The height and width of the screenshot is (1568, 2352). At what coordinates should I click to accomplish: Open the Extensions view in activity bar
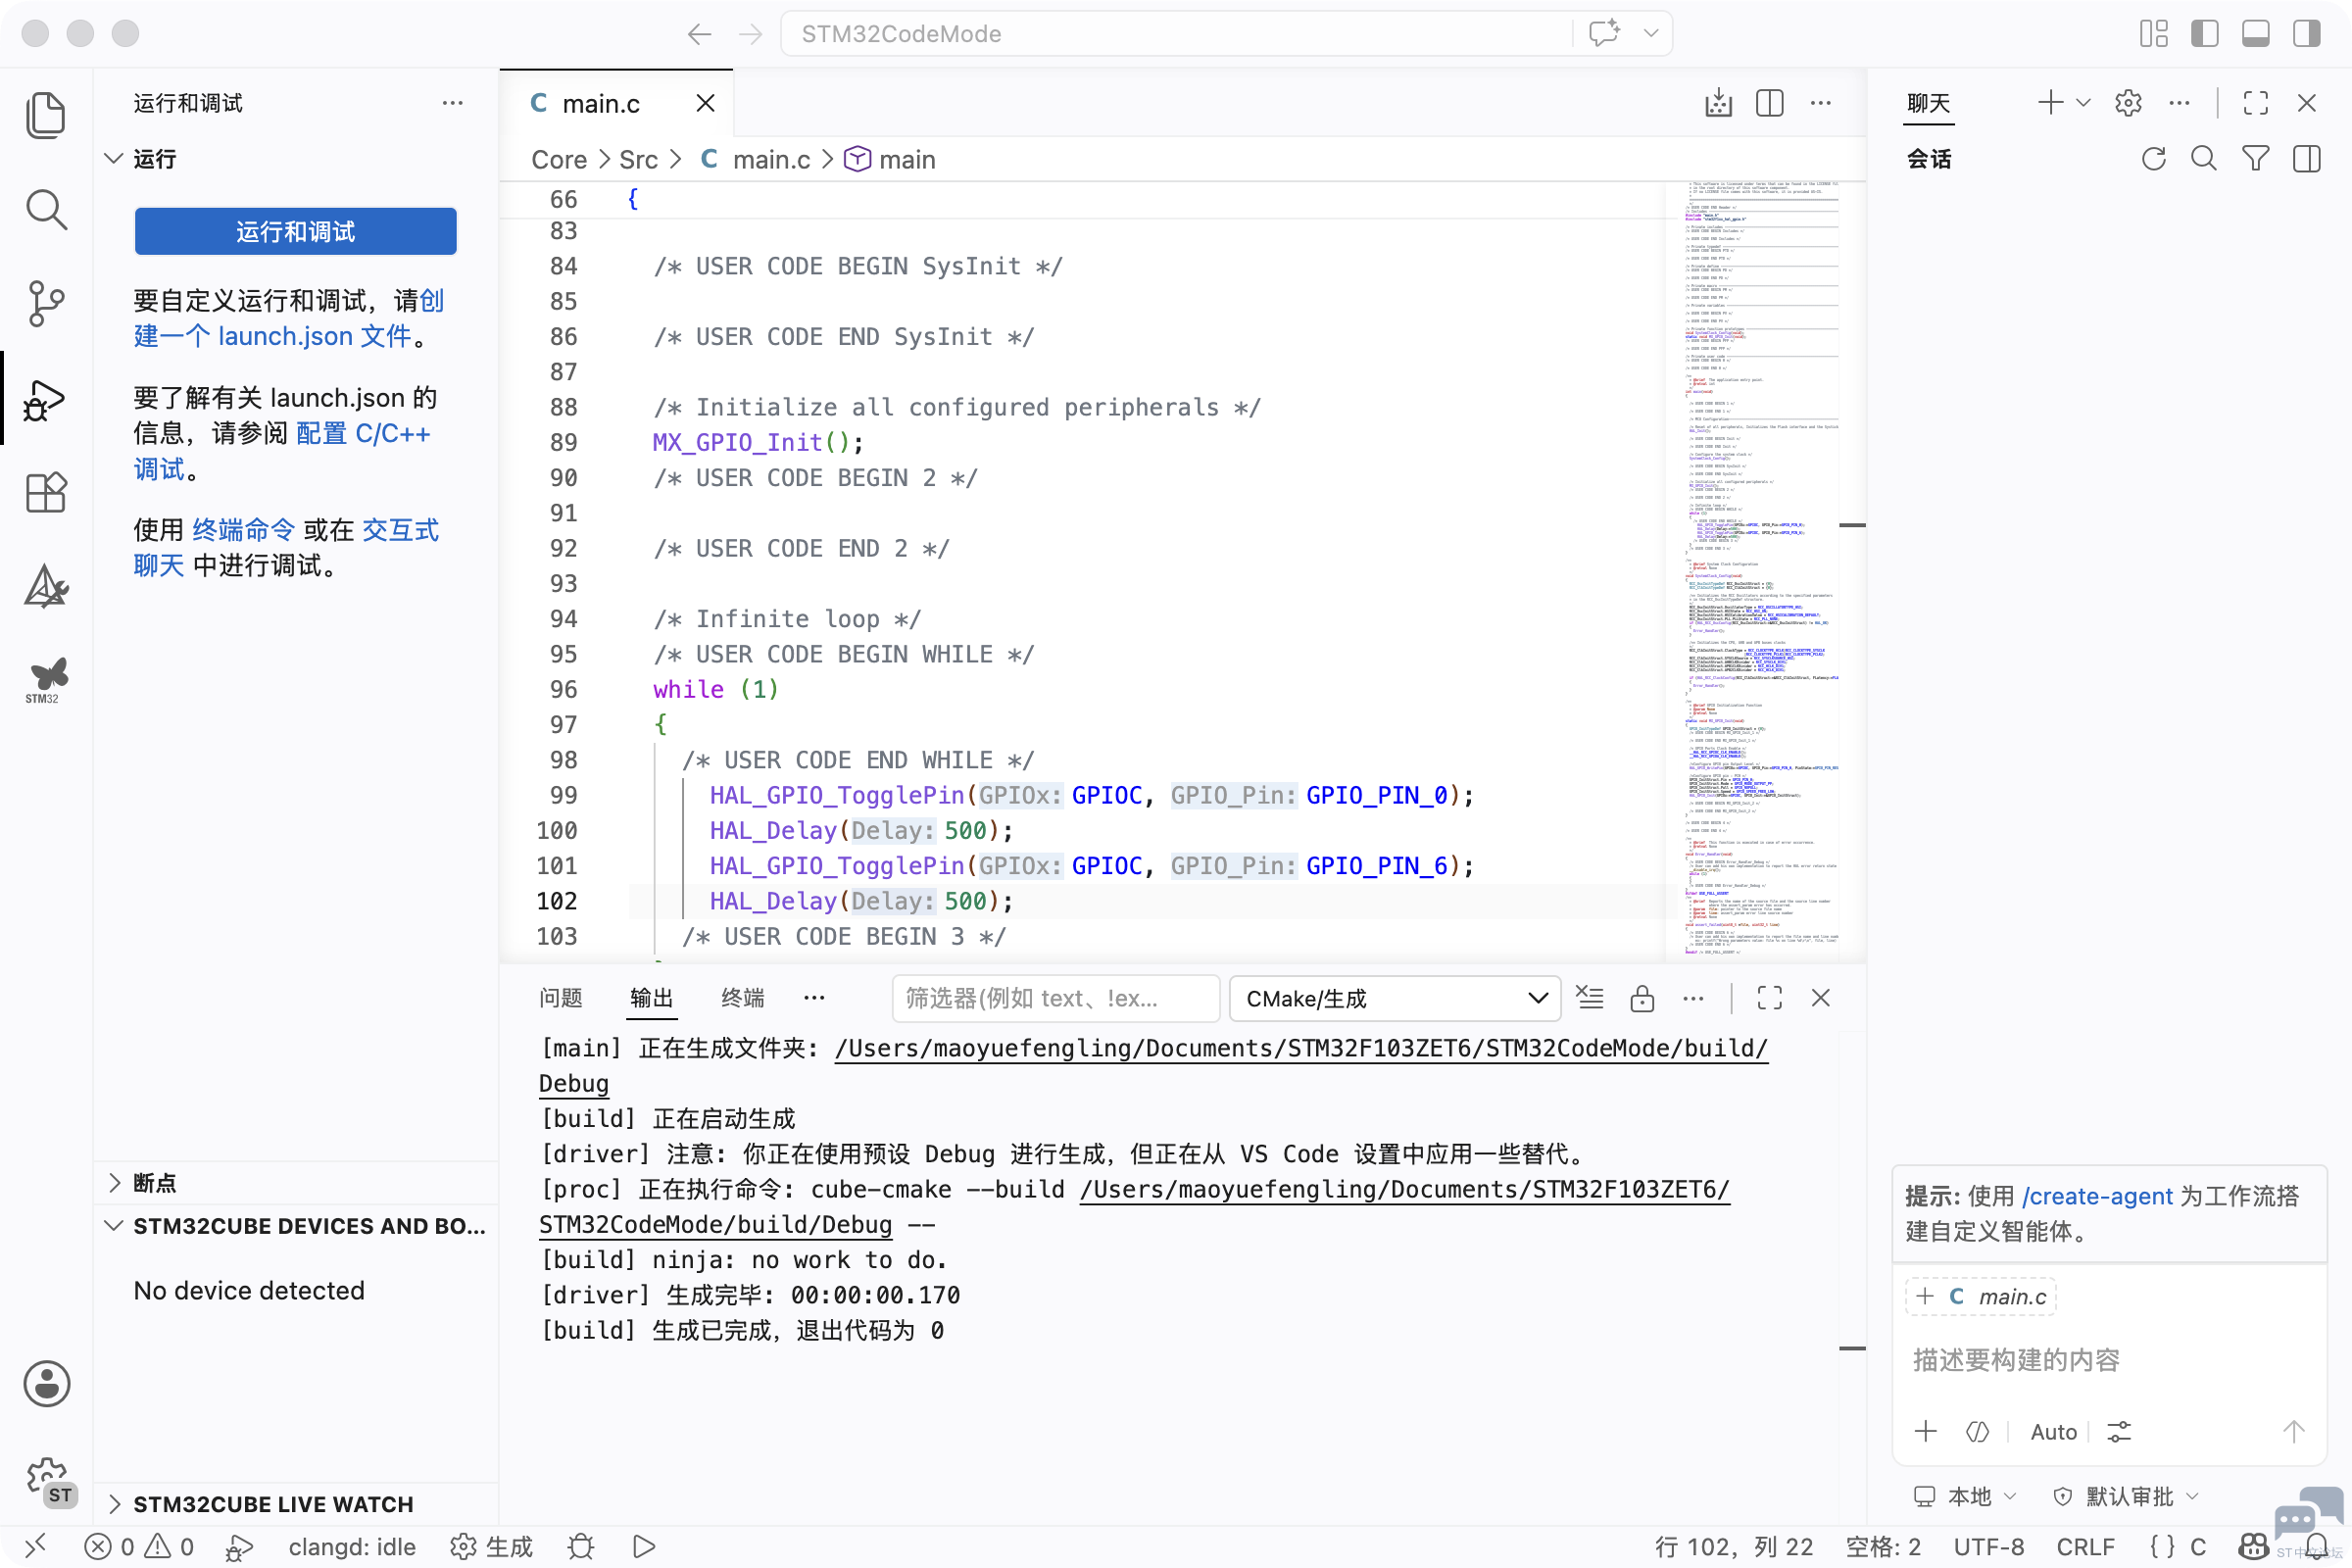[46, 492]
